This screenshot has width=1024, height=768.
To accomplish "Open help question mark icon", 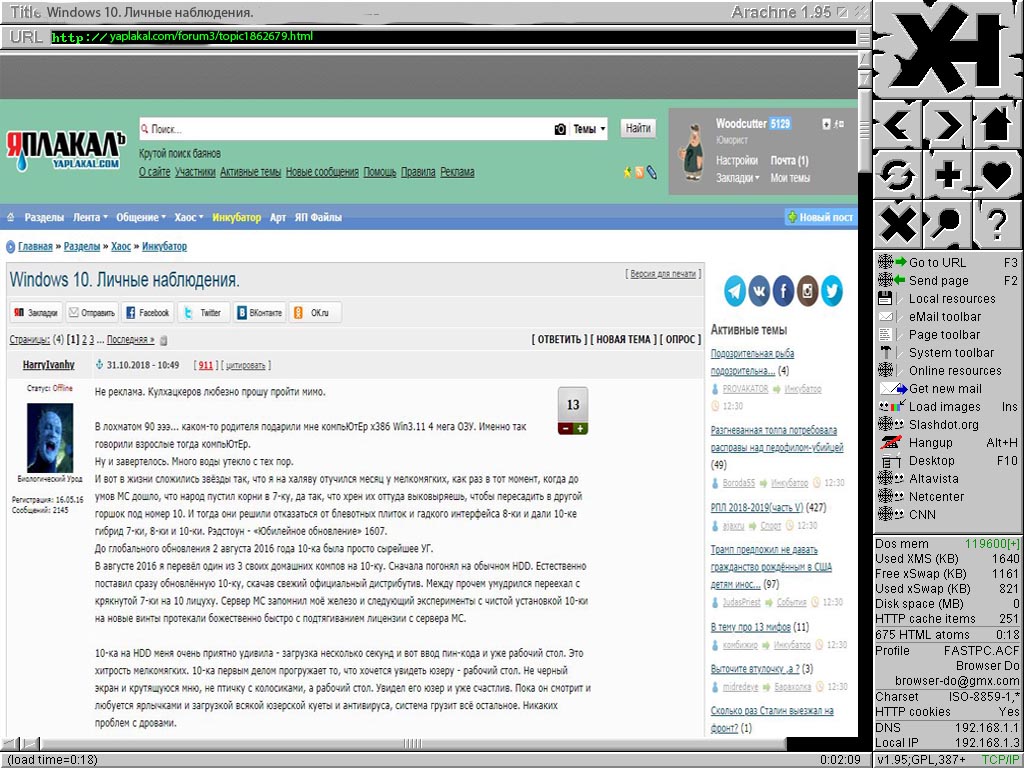I will [997, 224].
